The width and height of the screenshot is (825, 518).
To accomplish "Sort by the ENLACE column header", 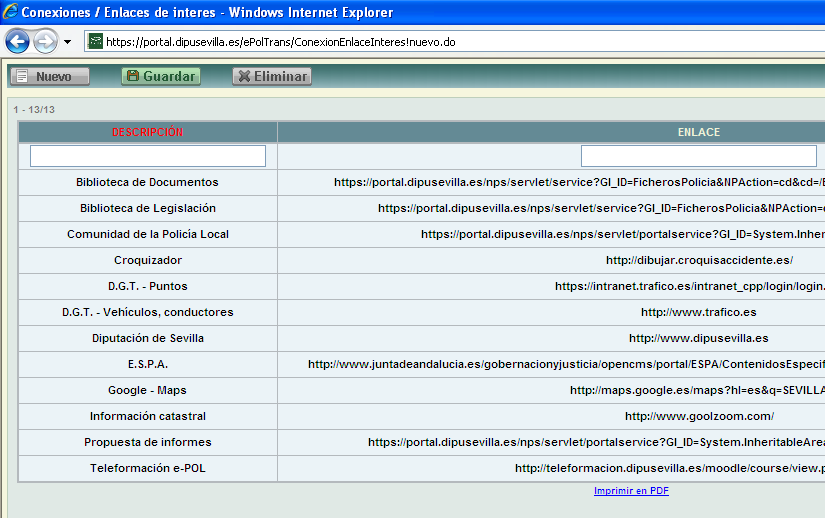I will pyautogui.click(x=698, y=132).
